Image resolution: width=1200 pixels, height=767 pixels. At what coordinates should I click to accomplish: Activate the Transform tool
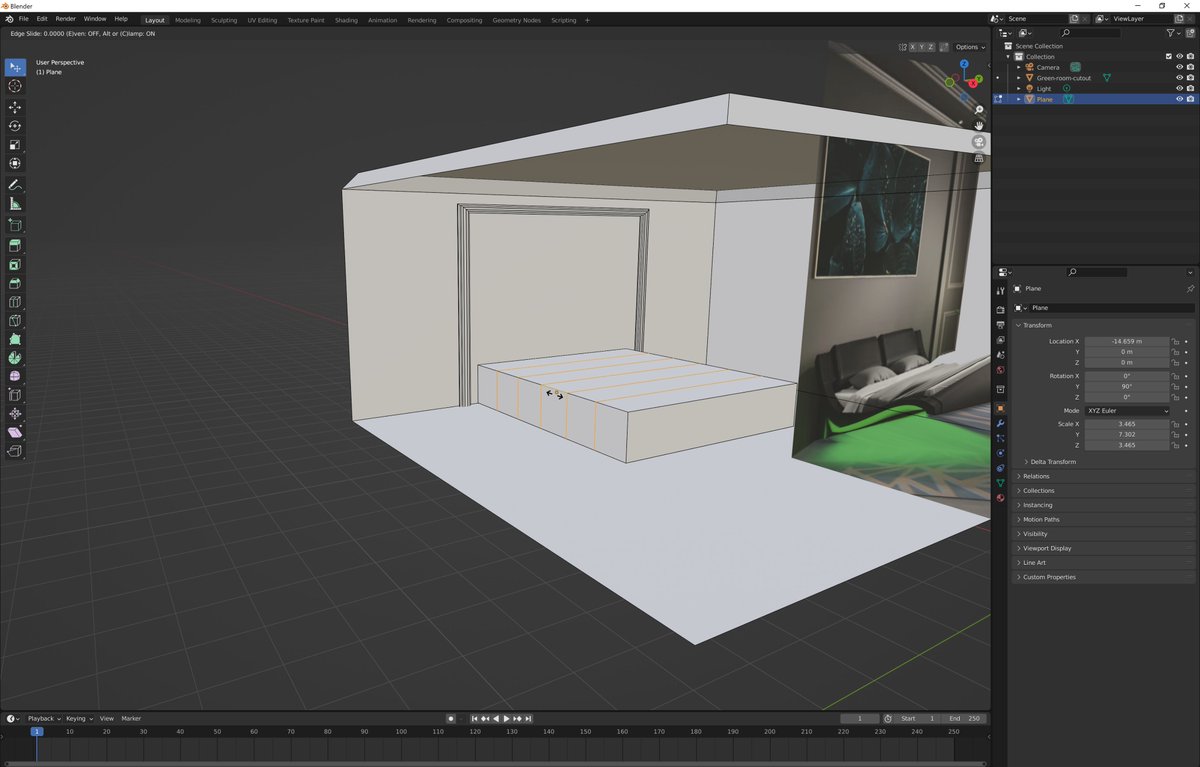coord(15,163)
